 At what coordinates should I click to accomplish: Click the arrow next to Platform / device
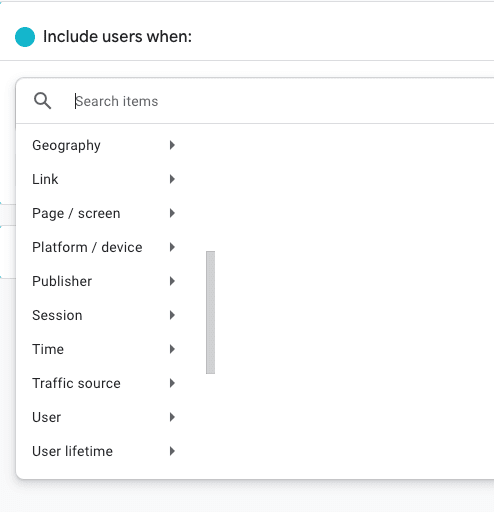click(172, 247)
